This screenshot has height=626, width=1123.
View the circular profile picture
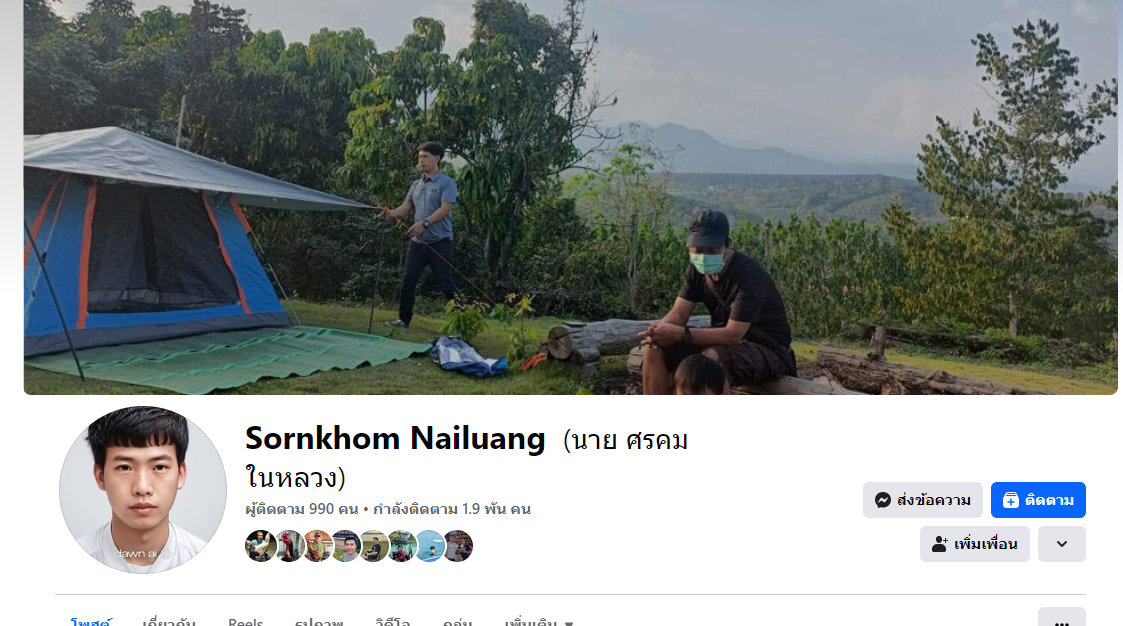point(143,490)
